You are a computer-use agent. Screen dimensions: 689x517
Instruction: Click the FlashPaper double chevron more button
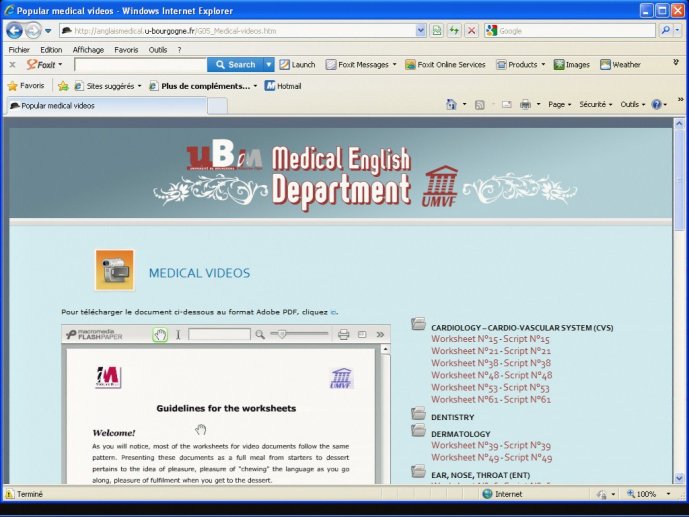[x=381, y=335]
